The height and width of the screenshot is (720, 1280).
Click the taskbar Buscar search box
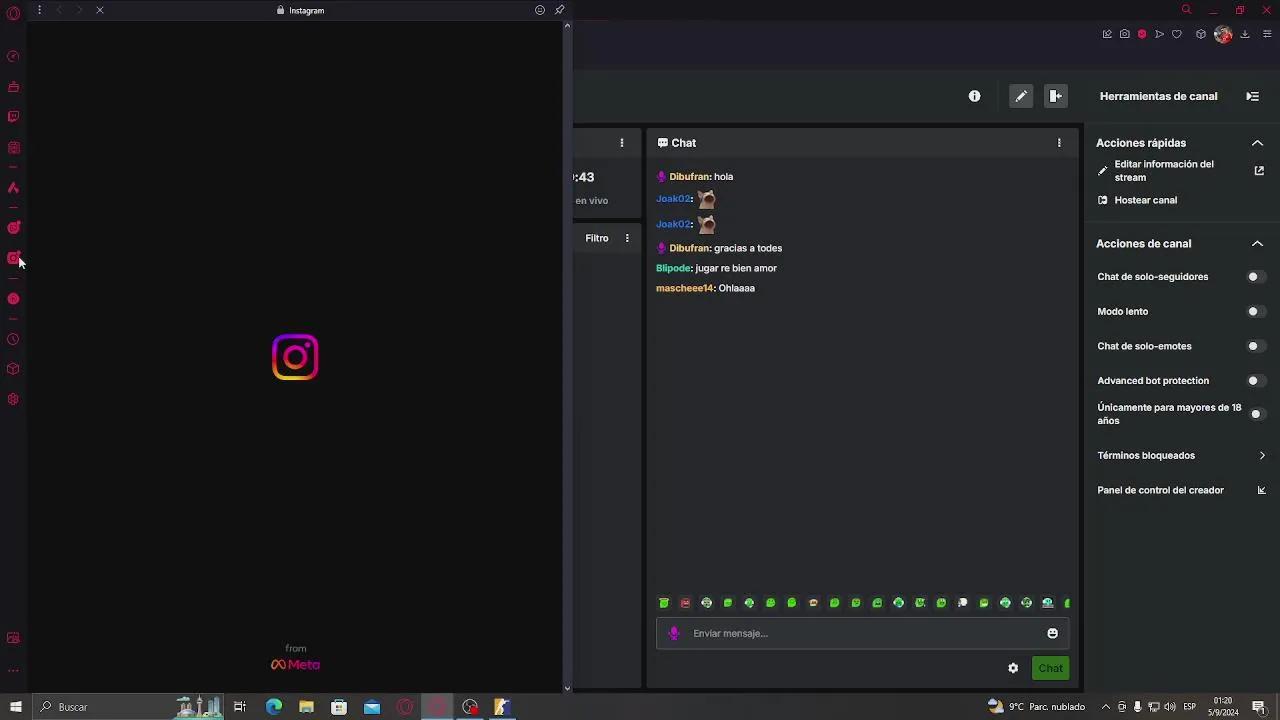[x=128, y=707]
